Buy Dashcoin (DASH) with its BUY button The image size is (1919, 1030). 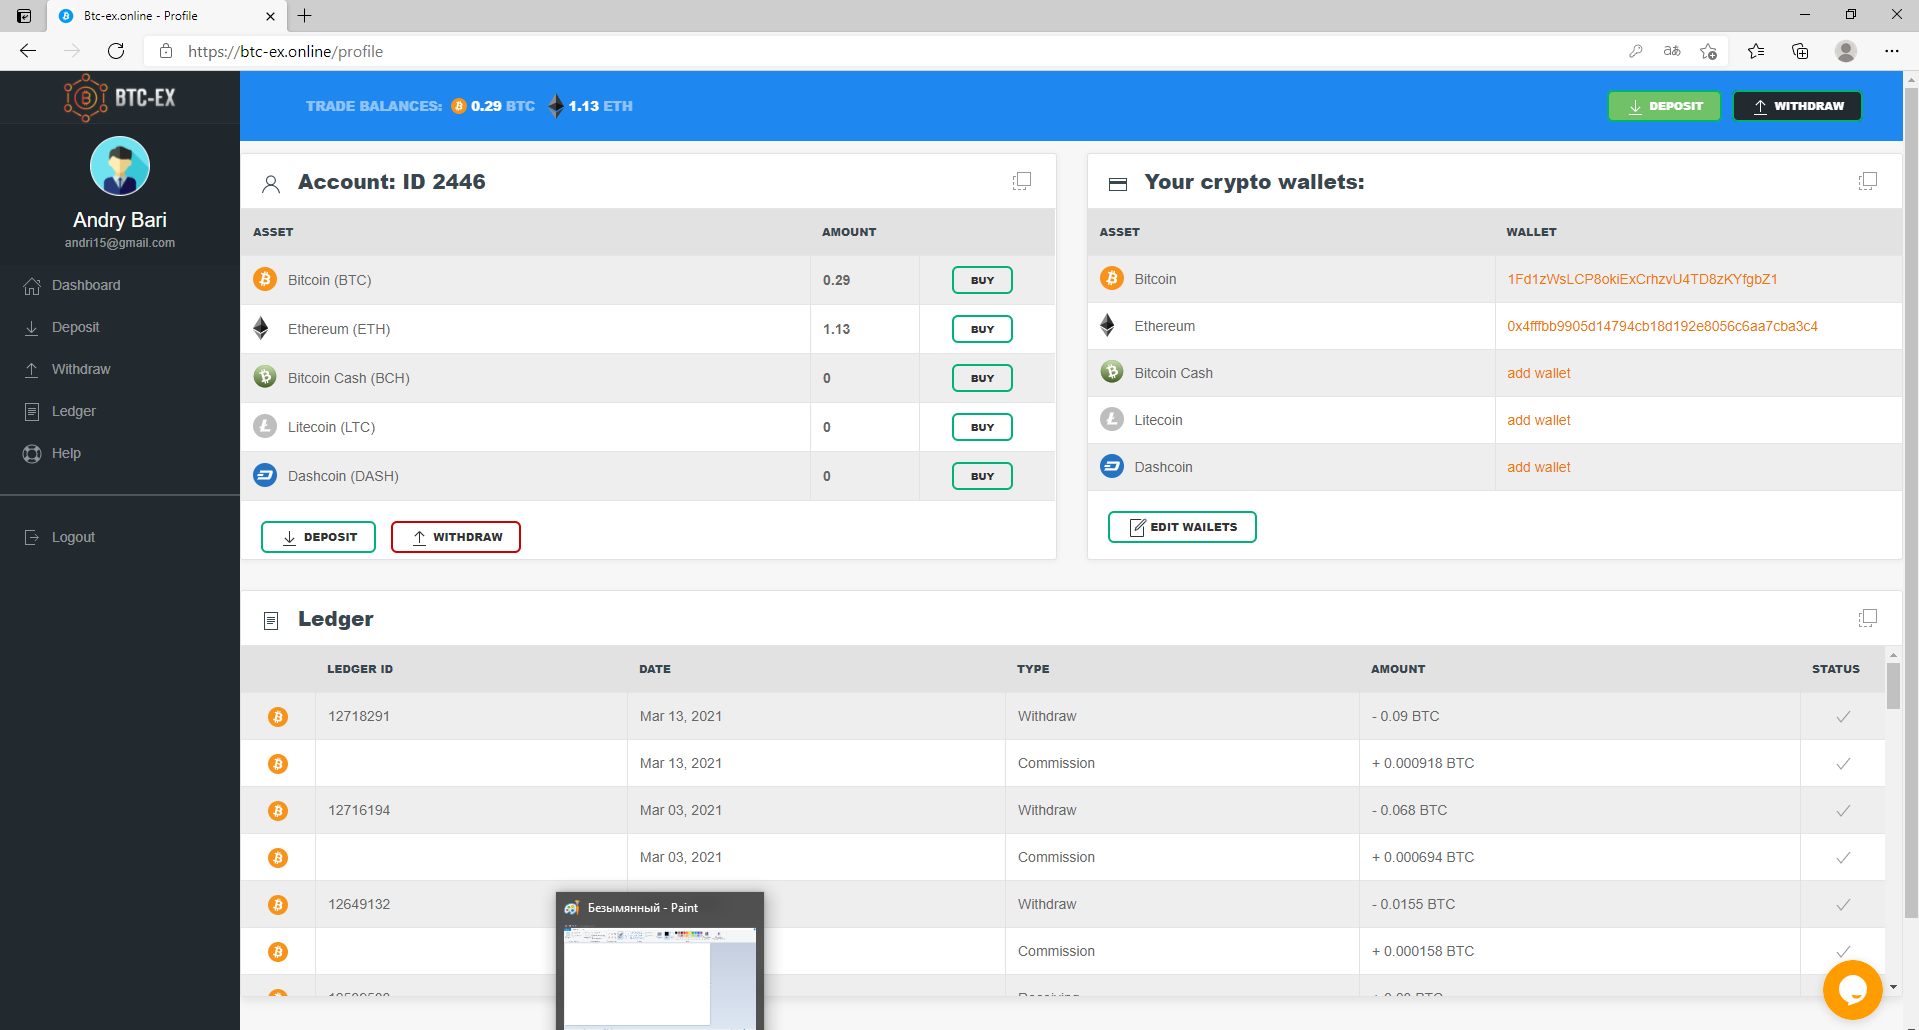coord(982,476)
